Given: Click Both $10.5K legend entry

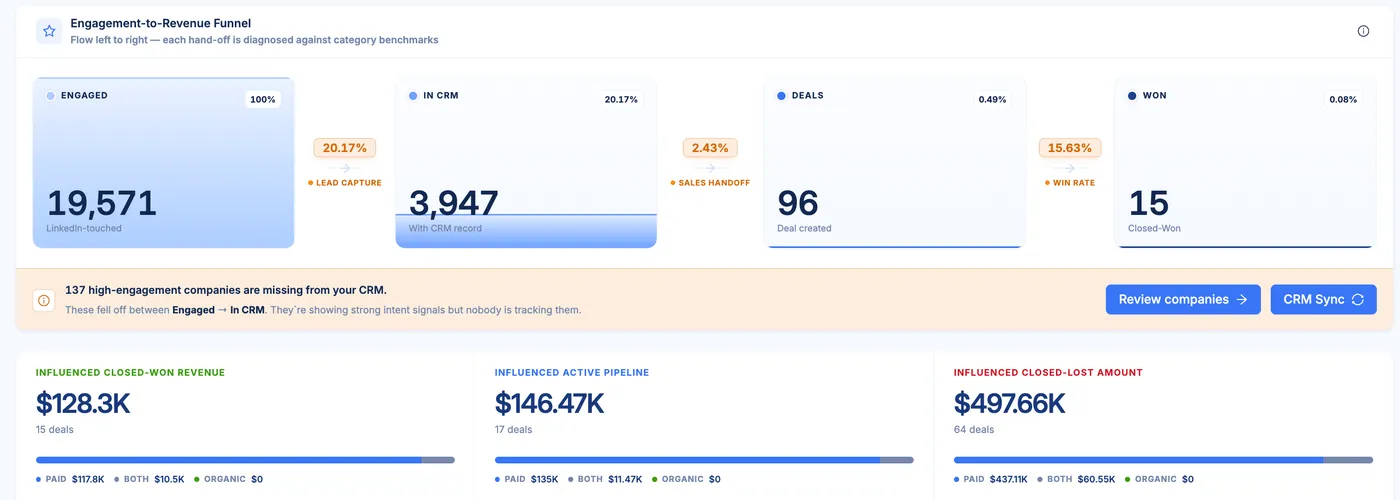Looking at the screenshot, I should coord(149,479).
